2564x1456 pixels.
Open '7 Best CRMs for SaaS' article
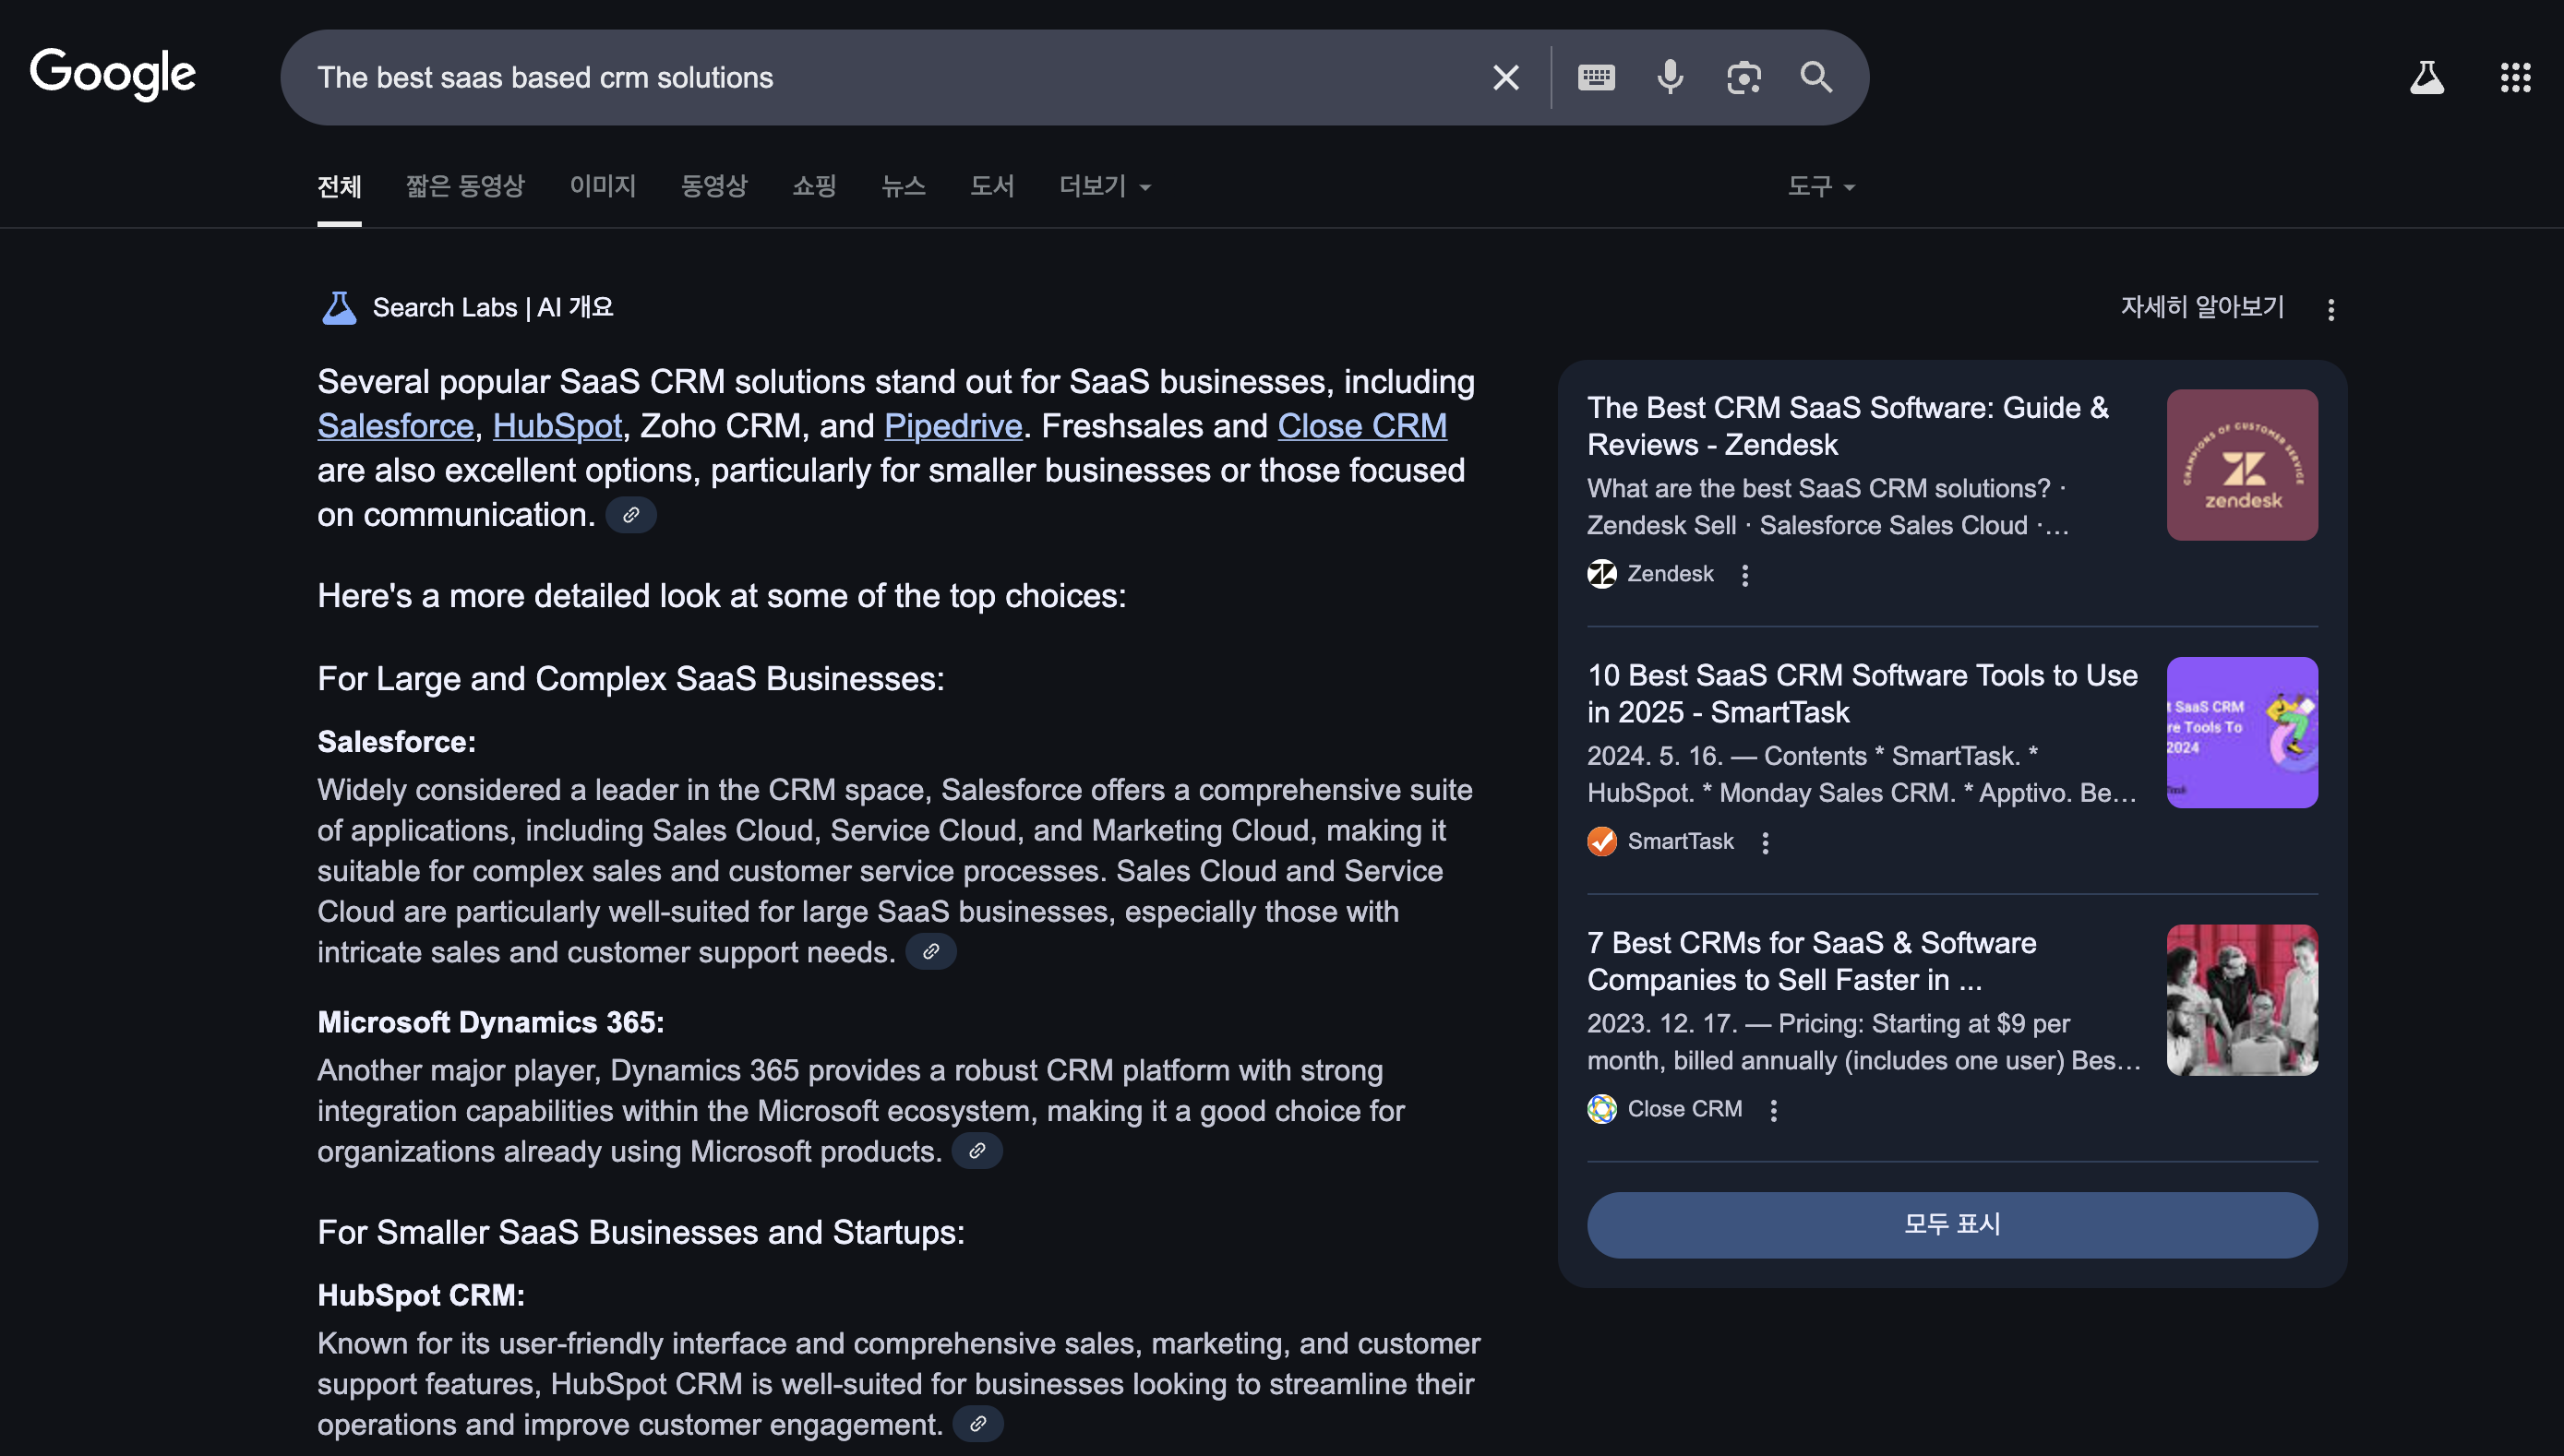tap(1811, 962)
